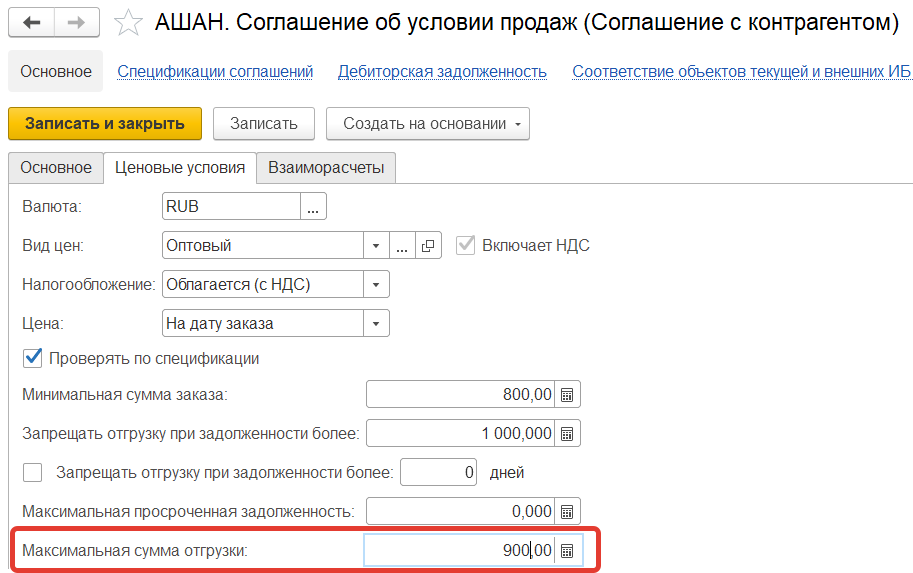The width and height of the screenshot is (913, 573).
Task: Switch to the Взаиморасчеты tab
Action: click(326, 168)
